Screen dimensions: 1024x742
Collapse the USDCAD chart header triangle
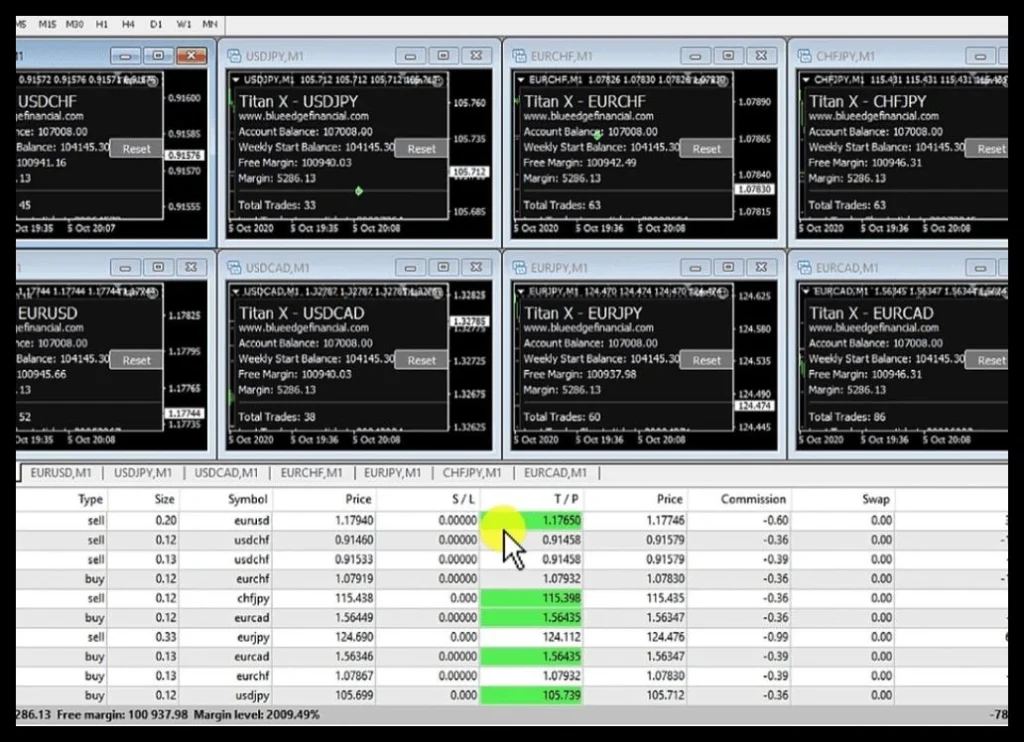click(235, 291)
